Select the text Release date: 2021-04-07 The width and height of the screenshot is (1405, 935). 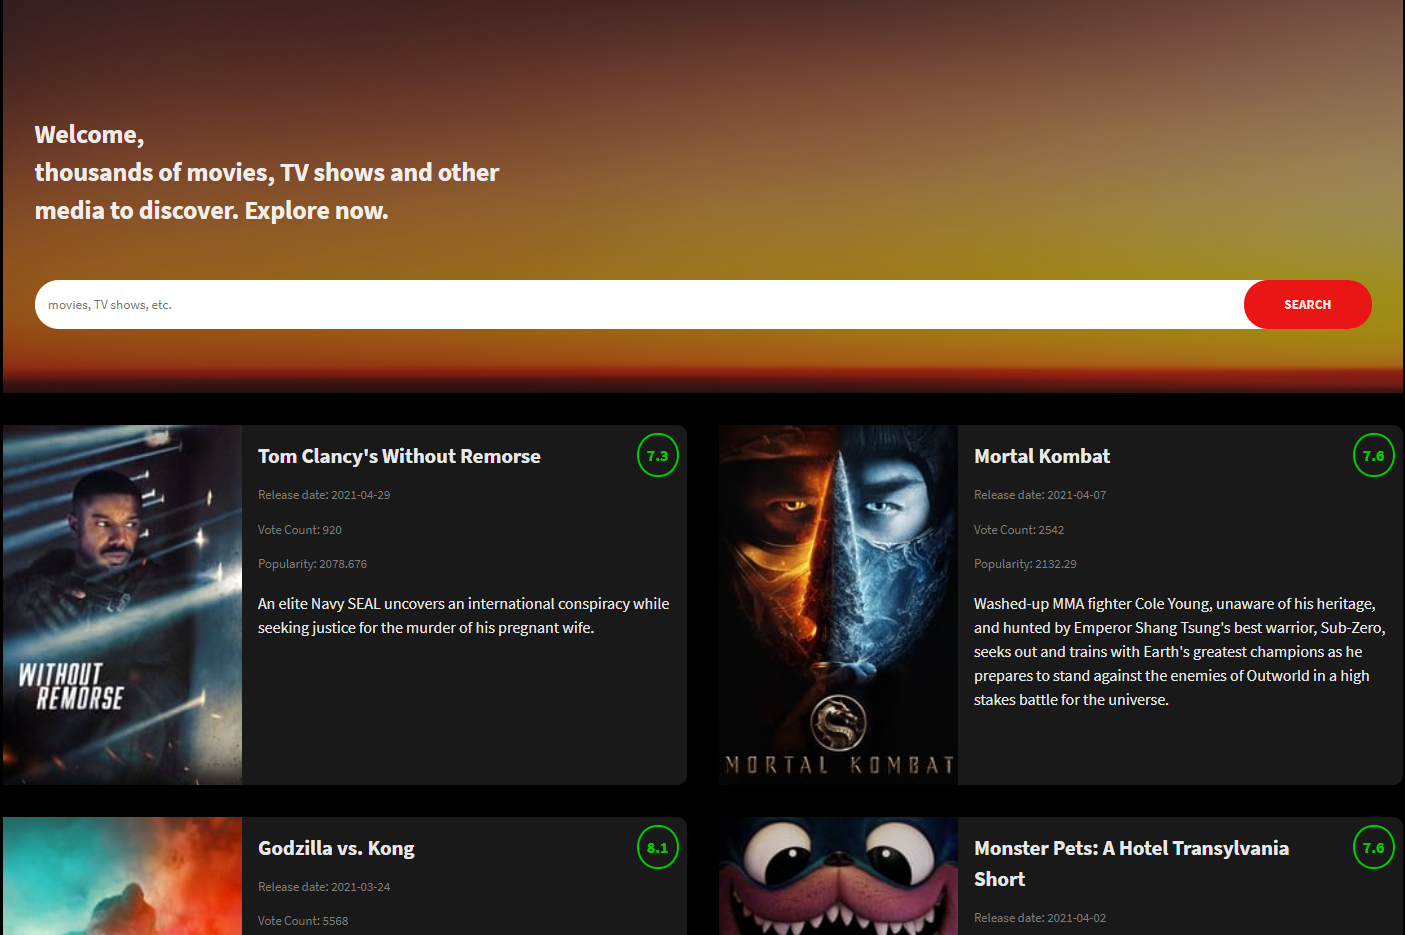pos(1040,495)
